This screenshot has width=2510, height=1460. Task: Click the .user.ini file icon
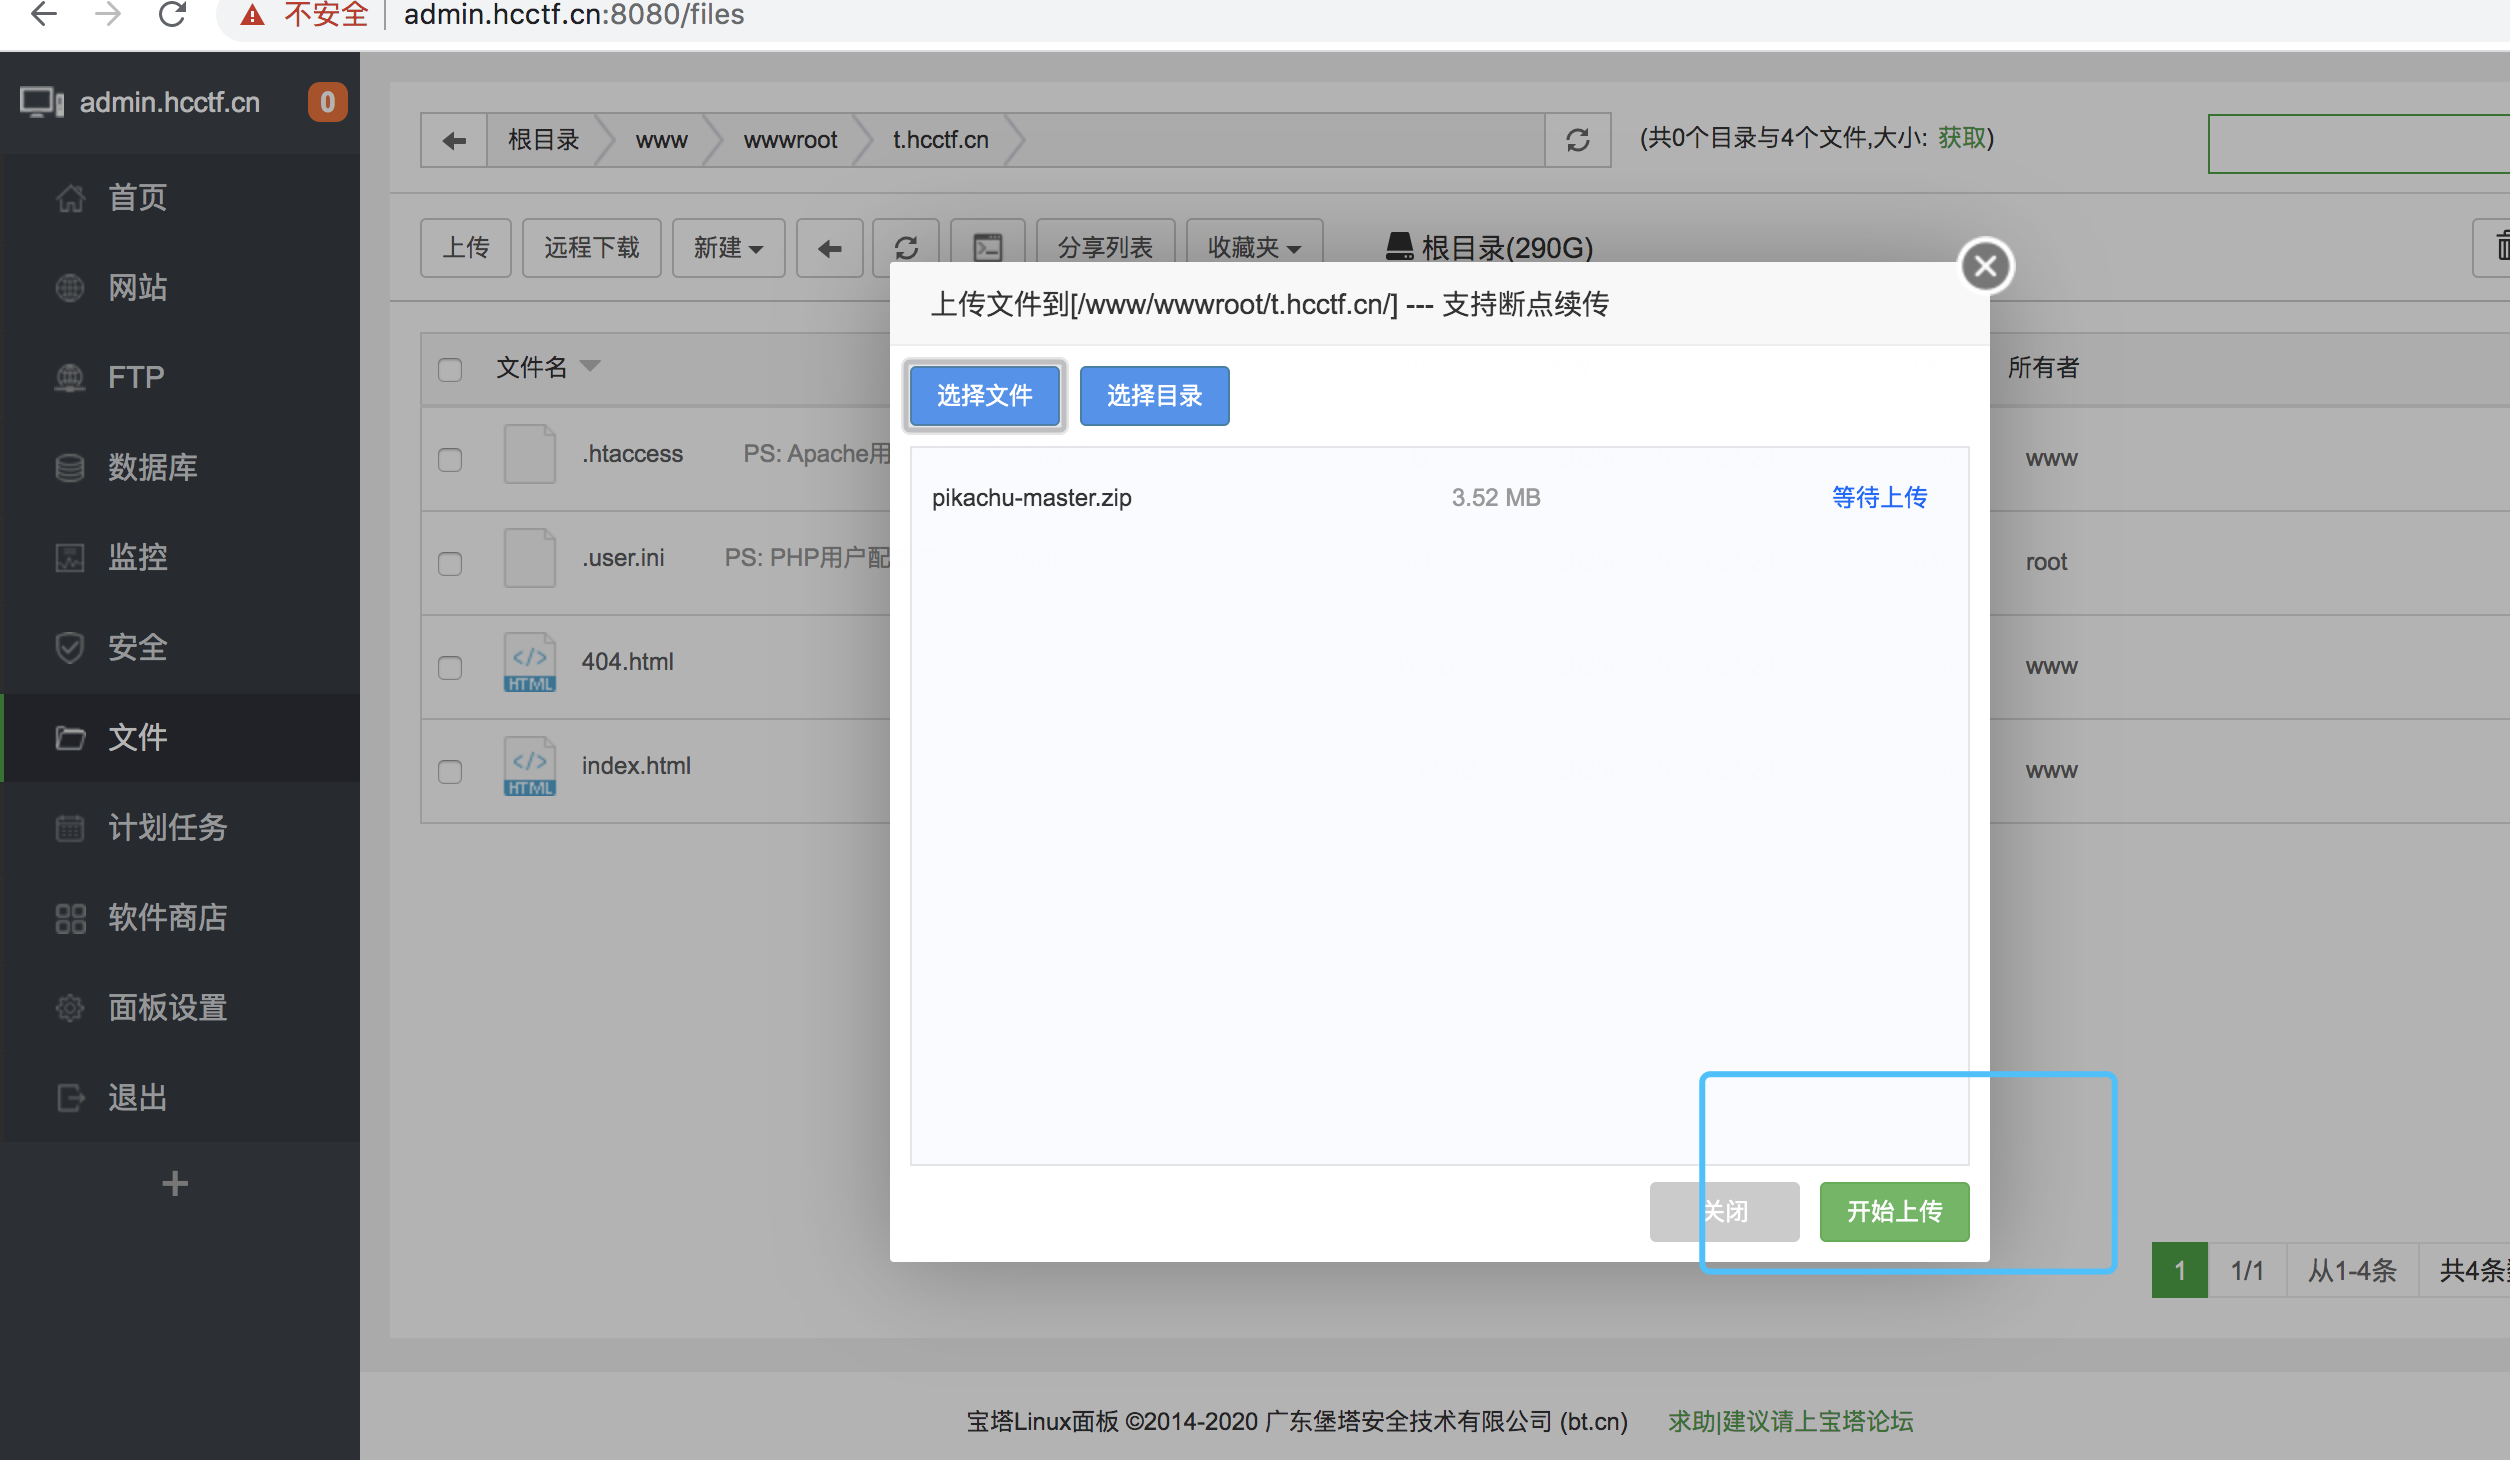click(530, 558)
